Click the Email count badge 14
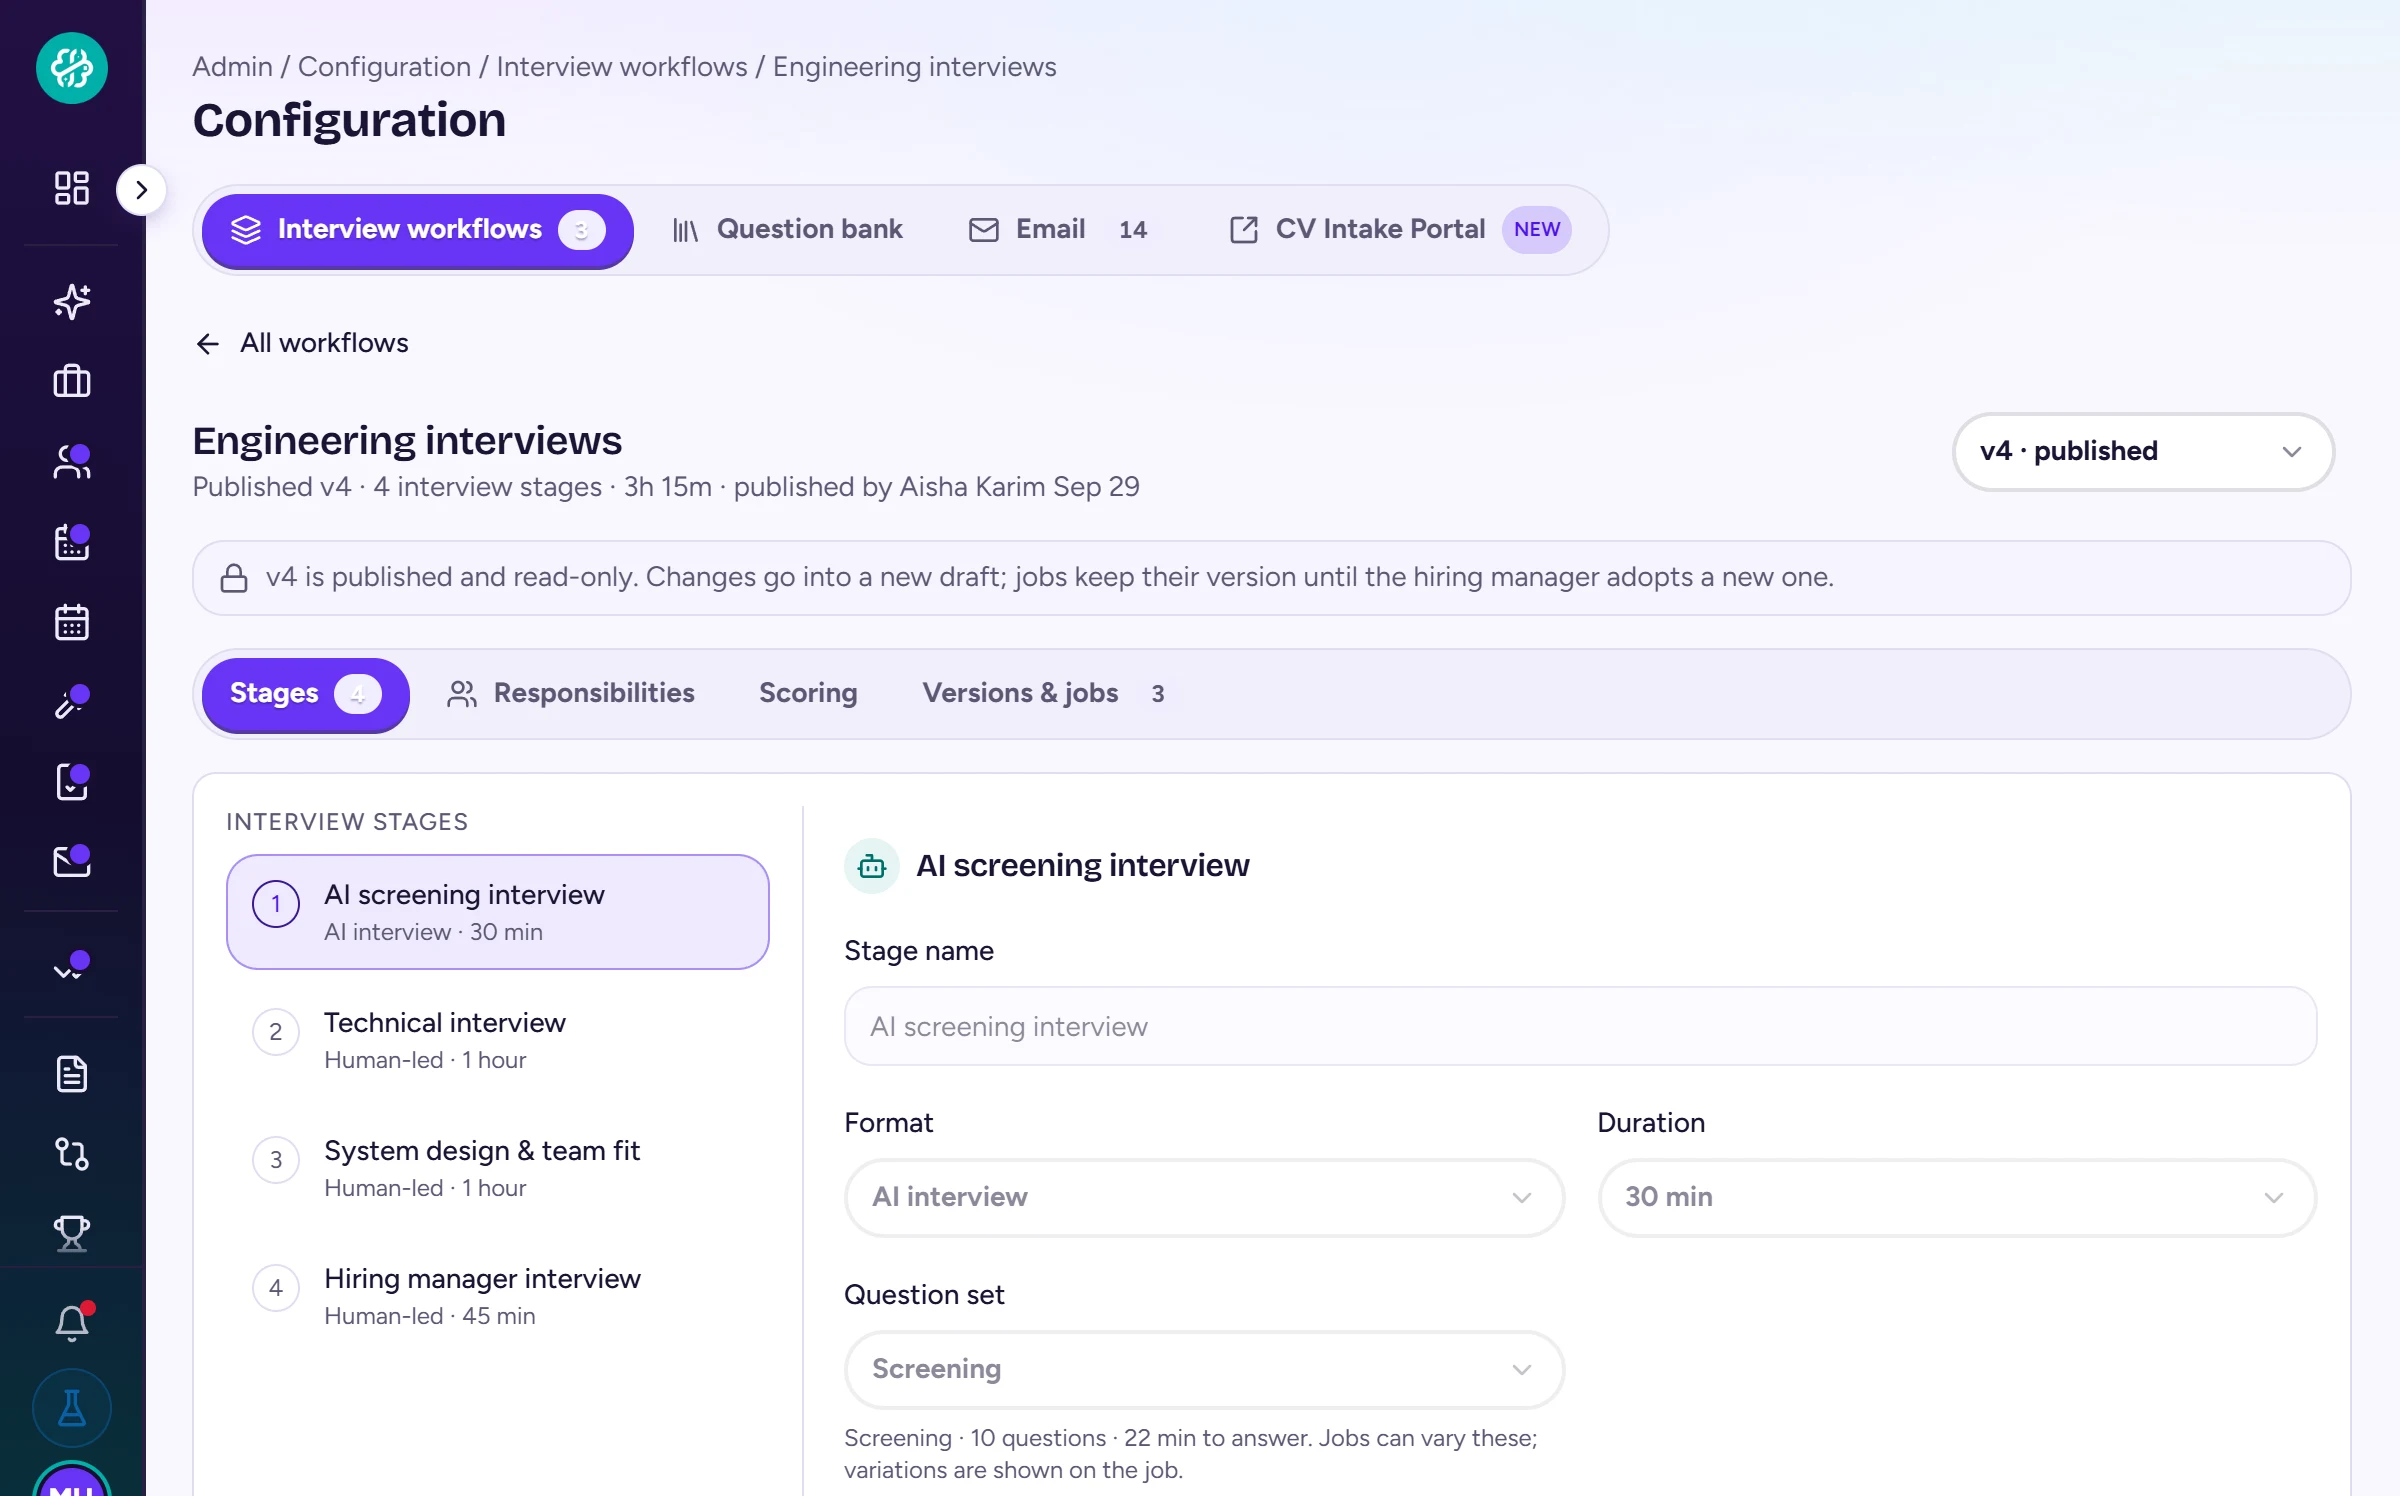This screenshot has width=2400, height=1496. point(1133,230)
